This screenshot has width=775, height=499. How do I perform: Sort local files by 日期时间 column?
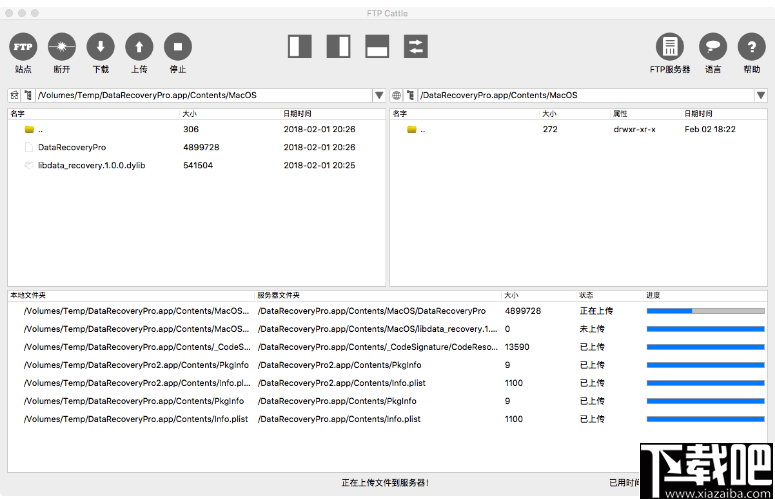297,114
